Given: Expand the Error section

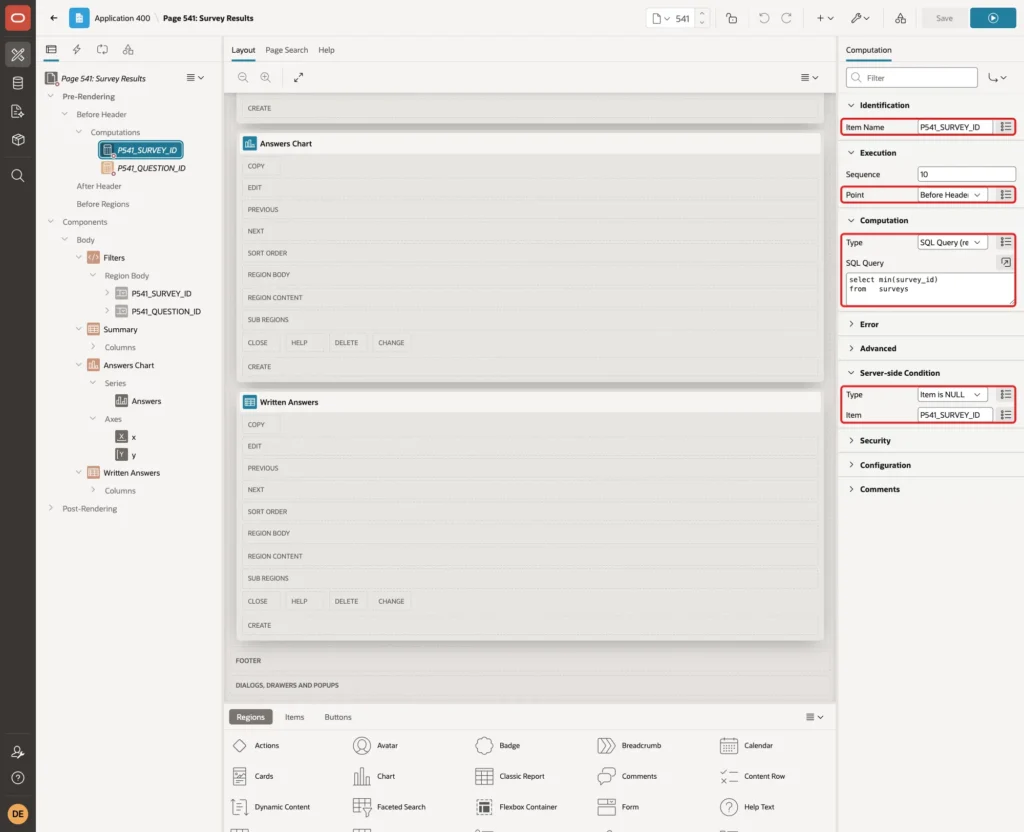Looking at the screenshot, I should [x=851, y=324].
